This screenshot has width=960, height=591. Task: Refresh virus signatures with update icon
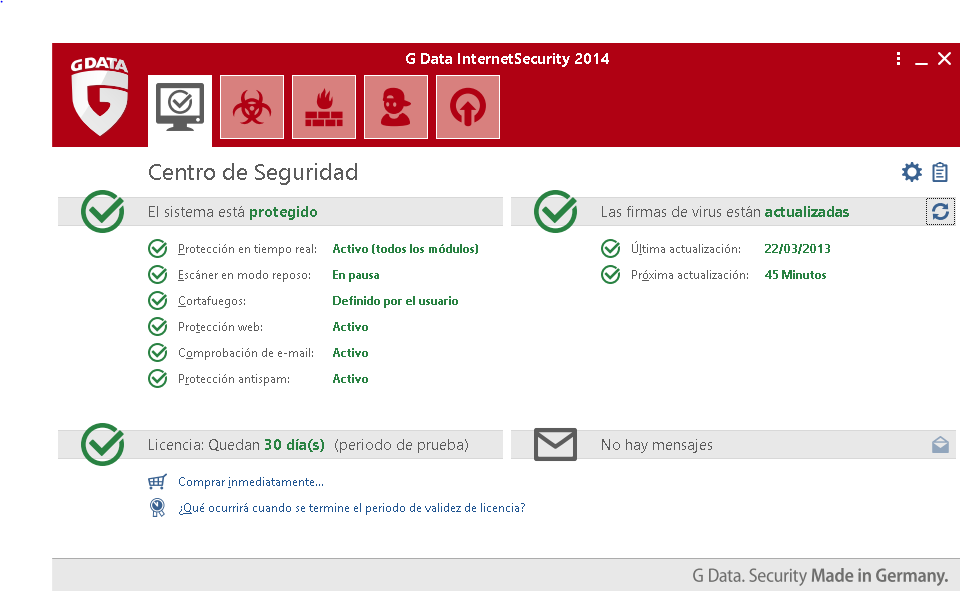pyautogui.click(x=940, y=212)
